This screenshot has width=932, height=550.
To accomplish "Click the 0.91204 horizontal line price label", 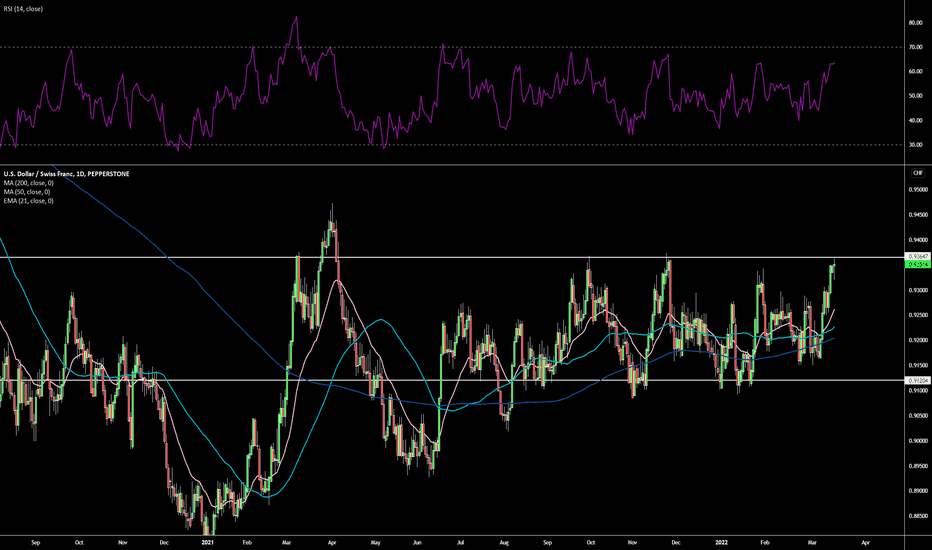I will (918, 380).
